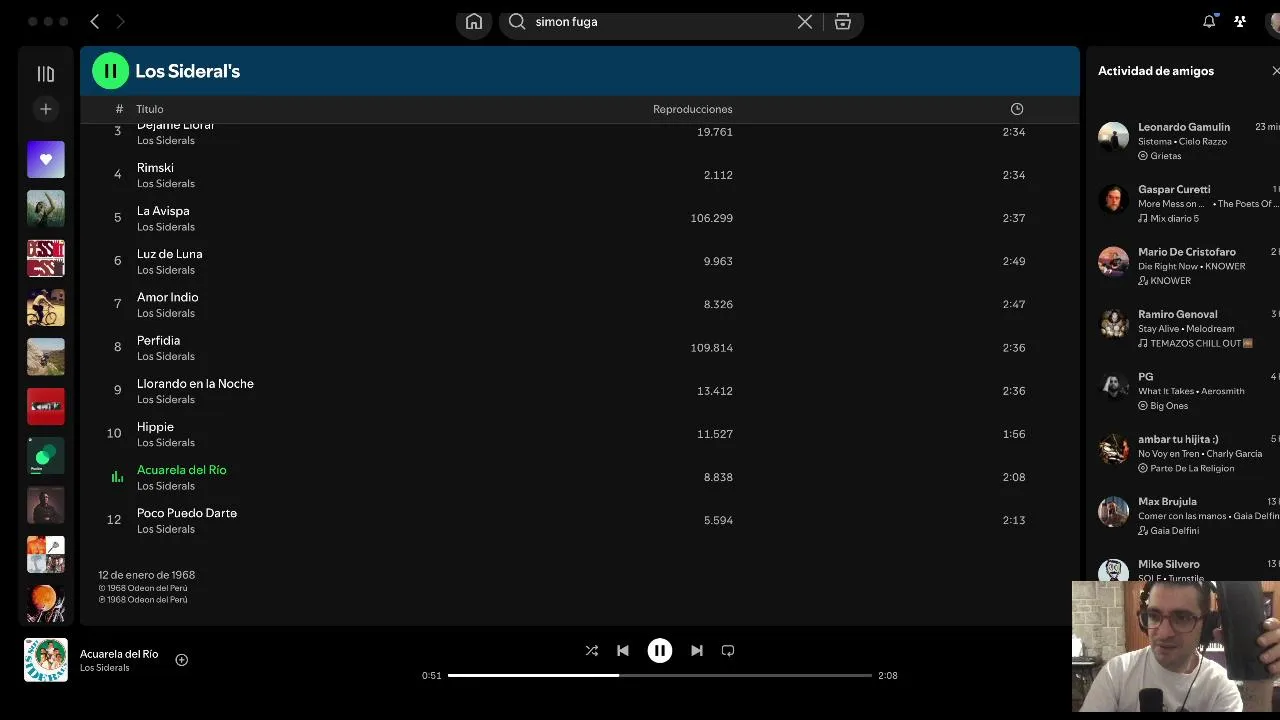Open the cyclist cover playlist in sidebar
The image size is (1280, 720).
coord(46,308)
